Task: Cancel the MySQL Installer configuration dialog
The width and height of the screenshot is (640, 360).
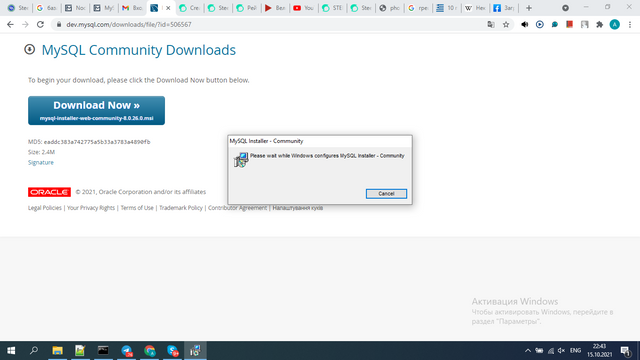Action: click(x=386, y=193)
